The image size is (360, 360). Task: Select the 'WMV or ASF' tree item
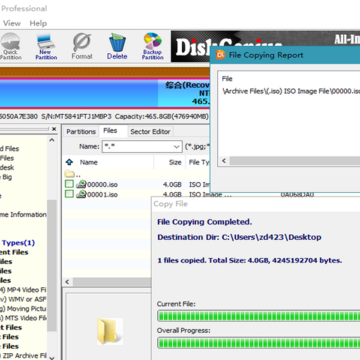tap(23, 299)
